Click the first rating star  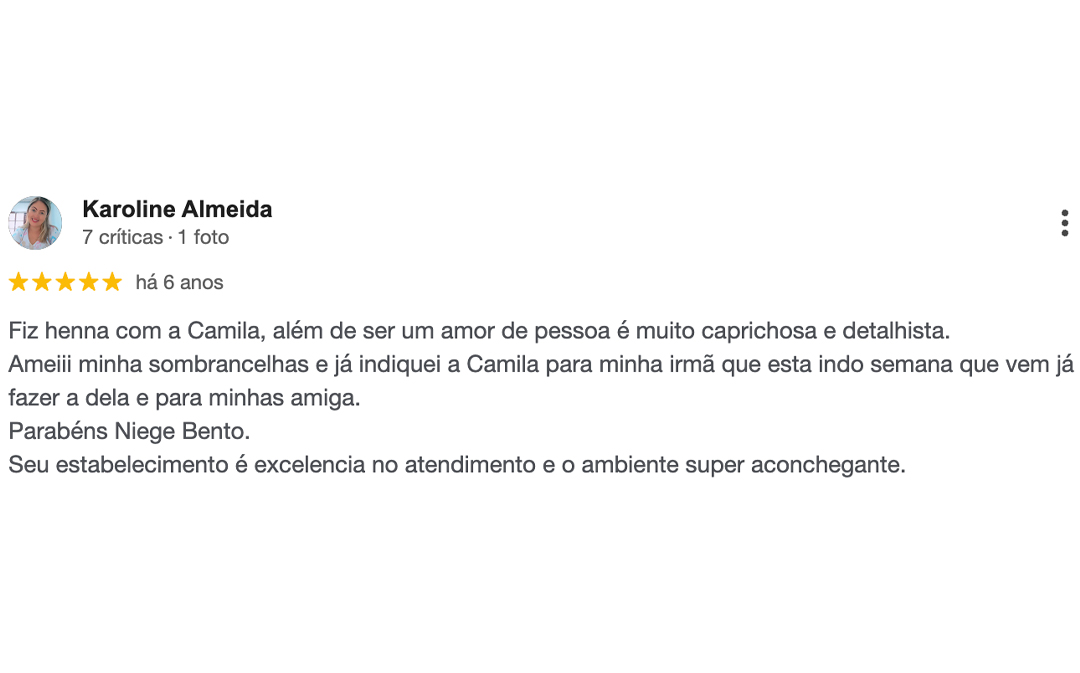pos(18,282)
